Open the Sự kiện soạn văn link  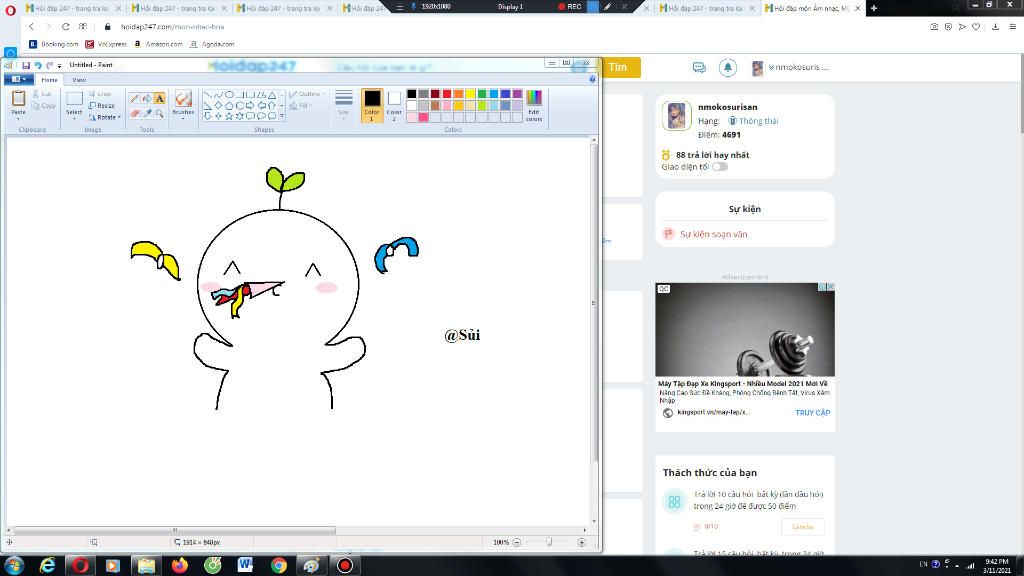713,234
